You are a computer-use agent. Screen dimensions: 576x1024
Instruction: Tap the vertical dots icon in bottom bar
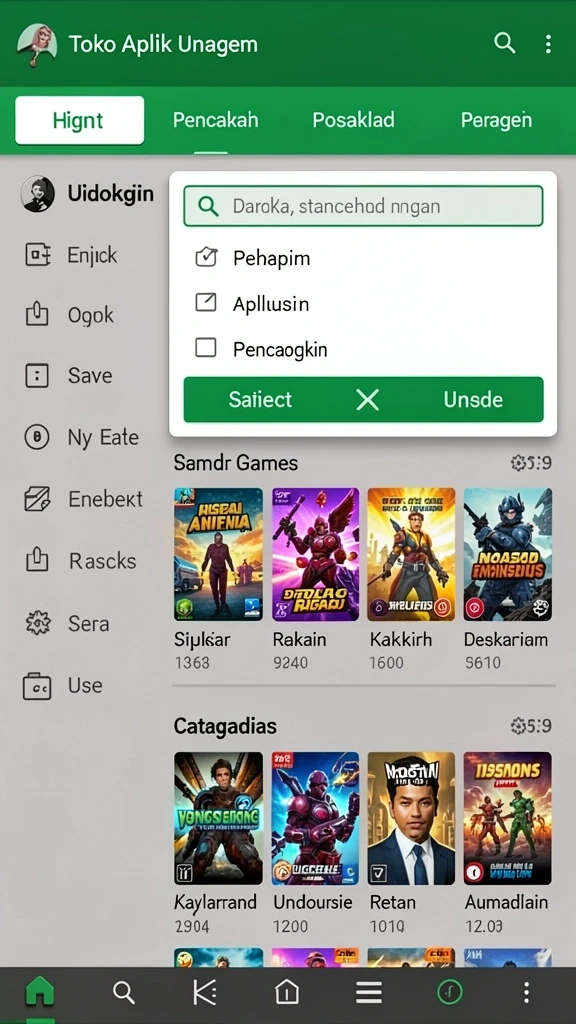(x=526, y=993)
